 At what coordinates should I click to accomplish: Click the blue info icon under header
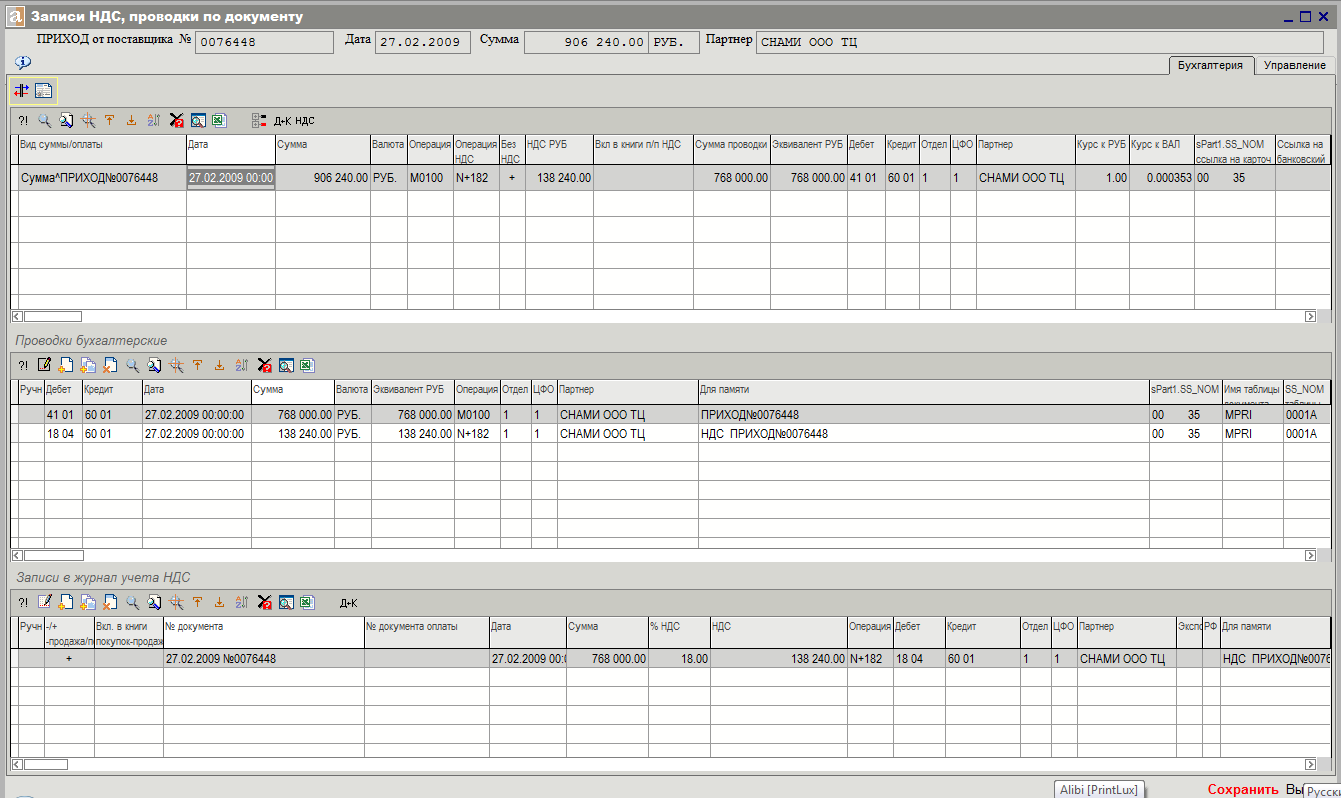(23, 62)
